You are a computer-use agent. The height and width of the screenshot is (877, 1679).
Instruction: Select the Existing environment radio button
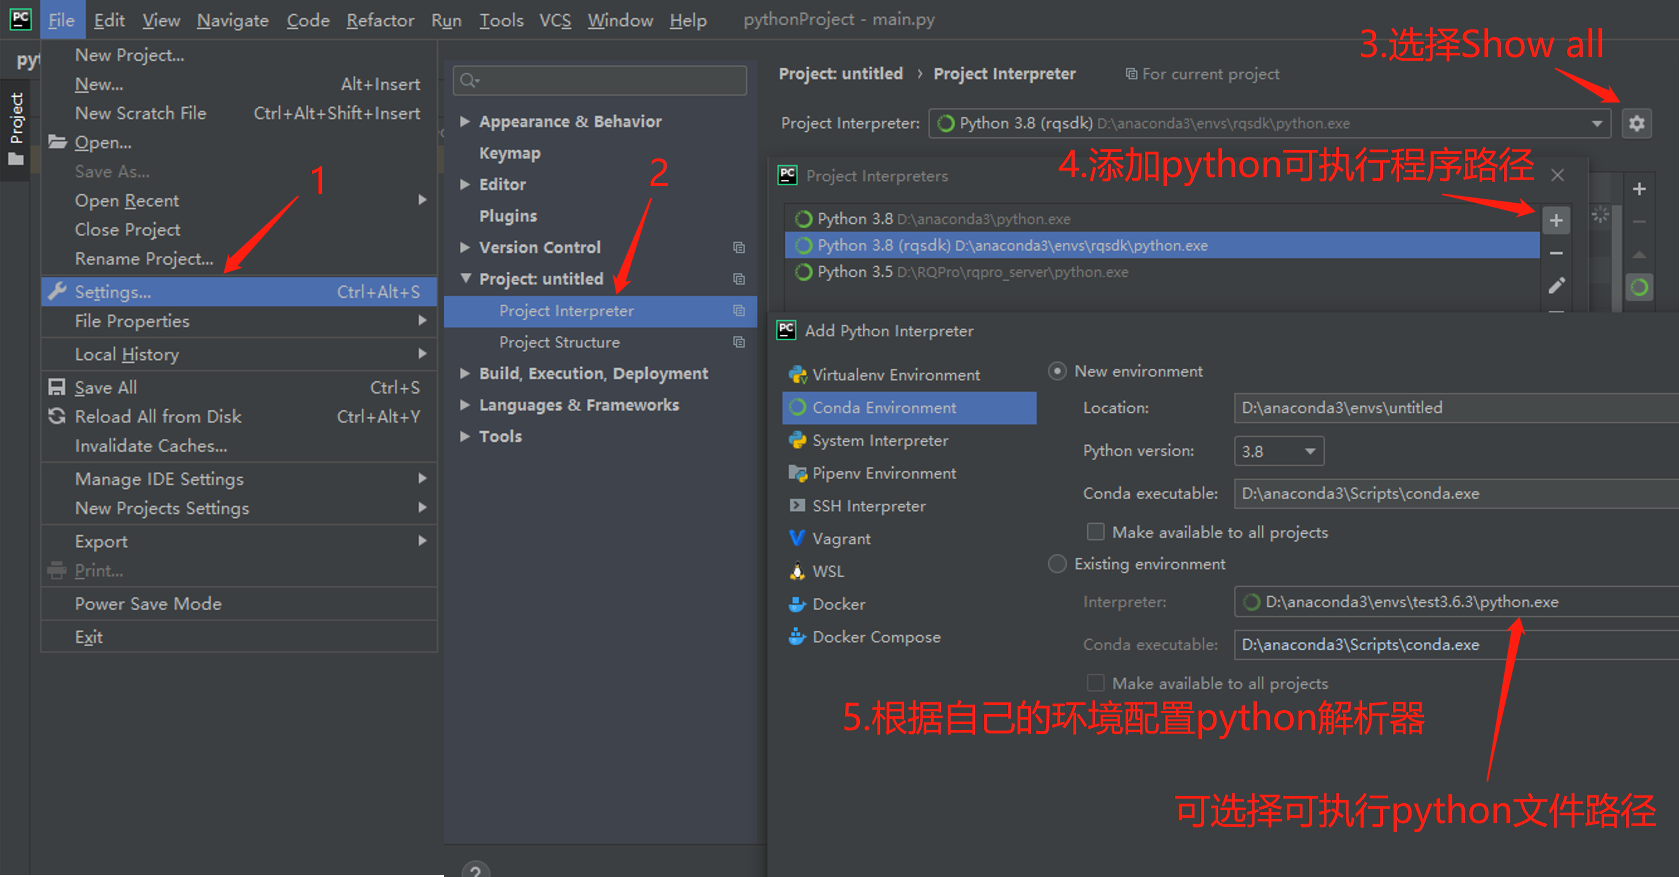pyautogui.click(x=1057, y=564)
